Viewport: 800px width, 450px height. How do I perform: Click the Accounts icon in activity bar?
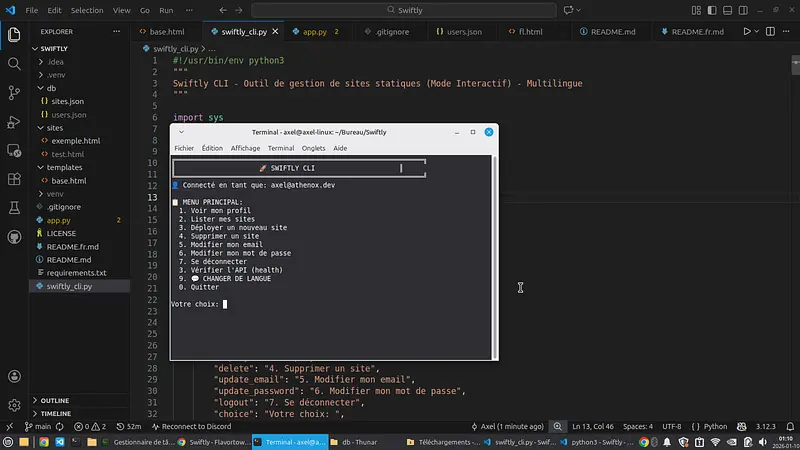click(x=14, y=376)
